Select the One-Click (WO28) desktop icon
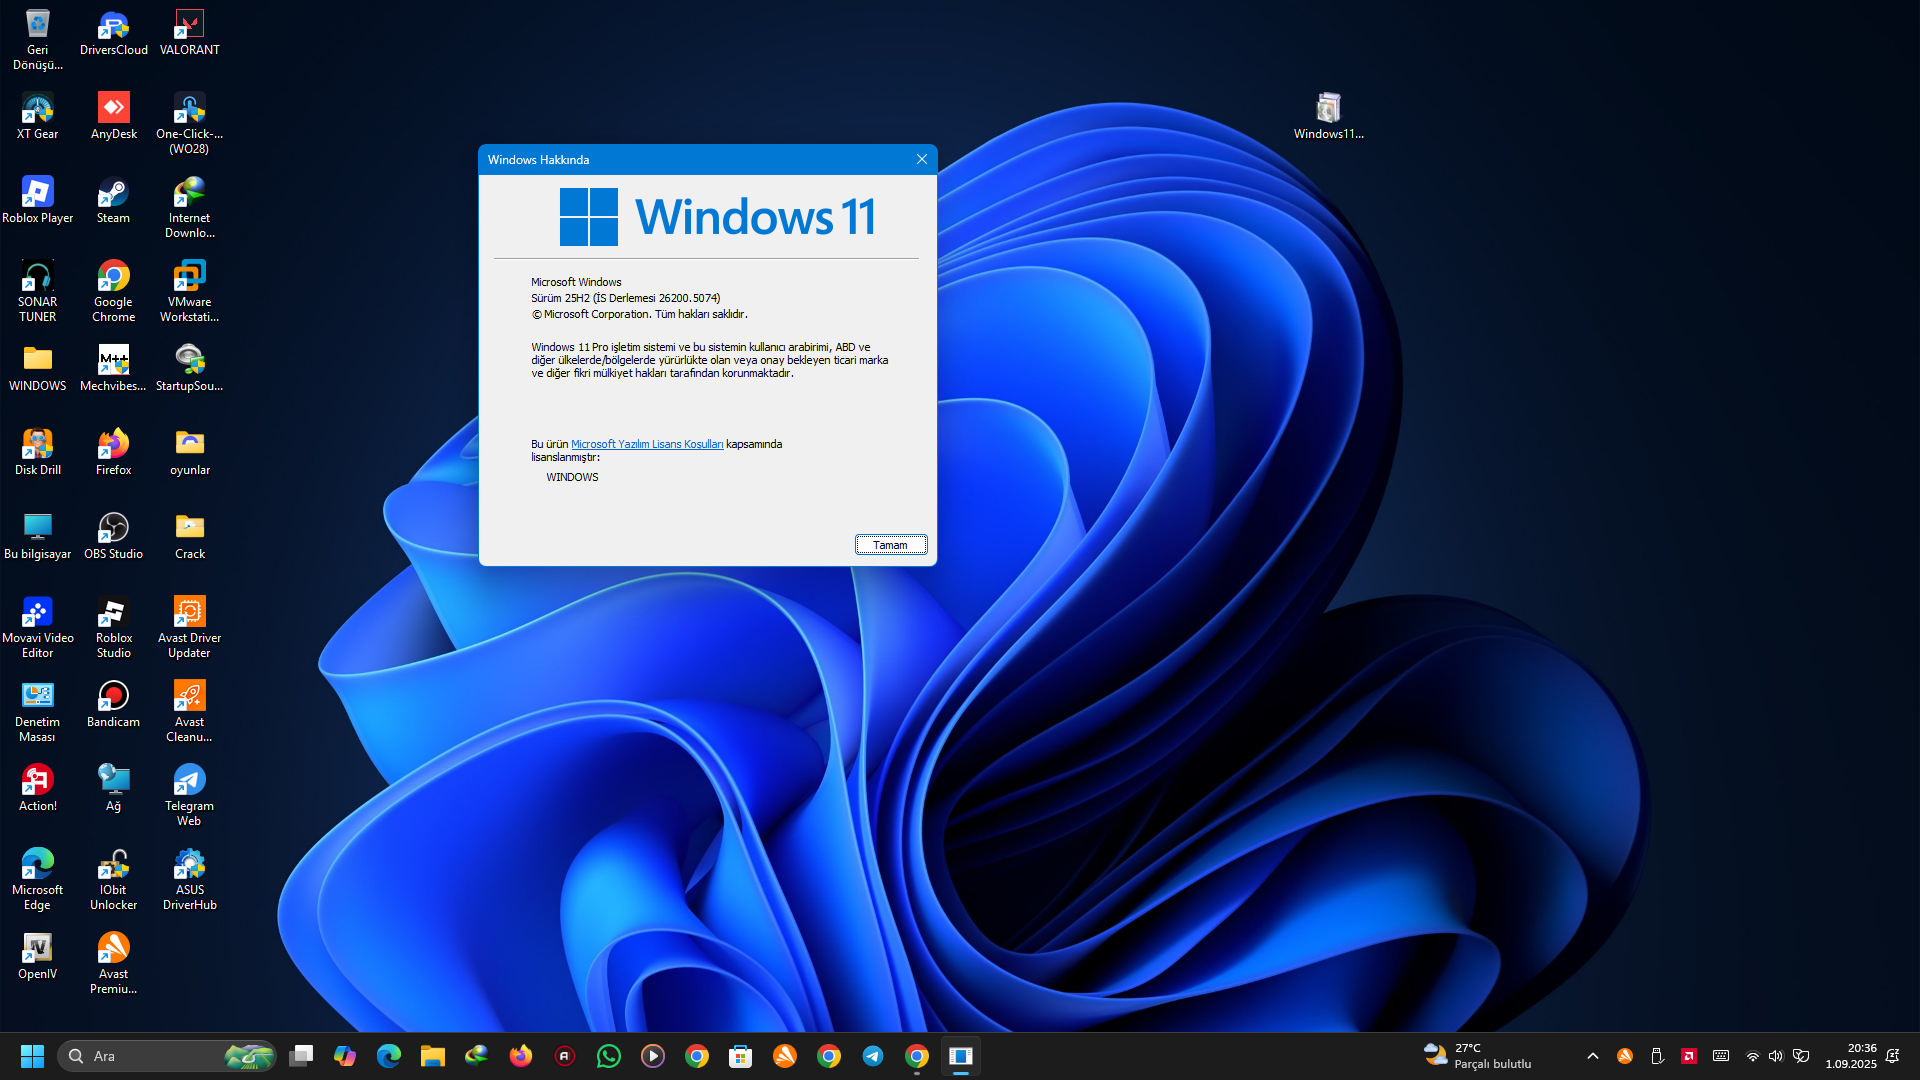Image resolution: width=1920 pixels, height=1080 pixels. coord(190,124)
